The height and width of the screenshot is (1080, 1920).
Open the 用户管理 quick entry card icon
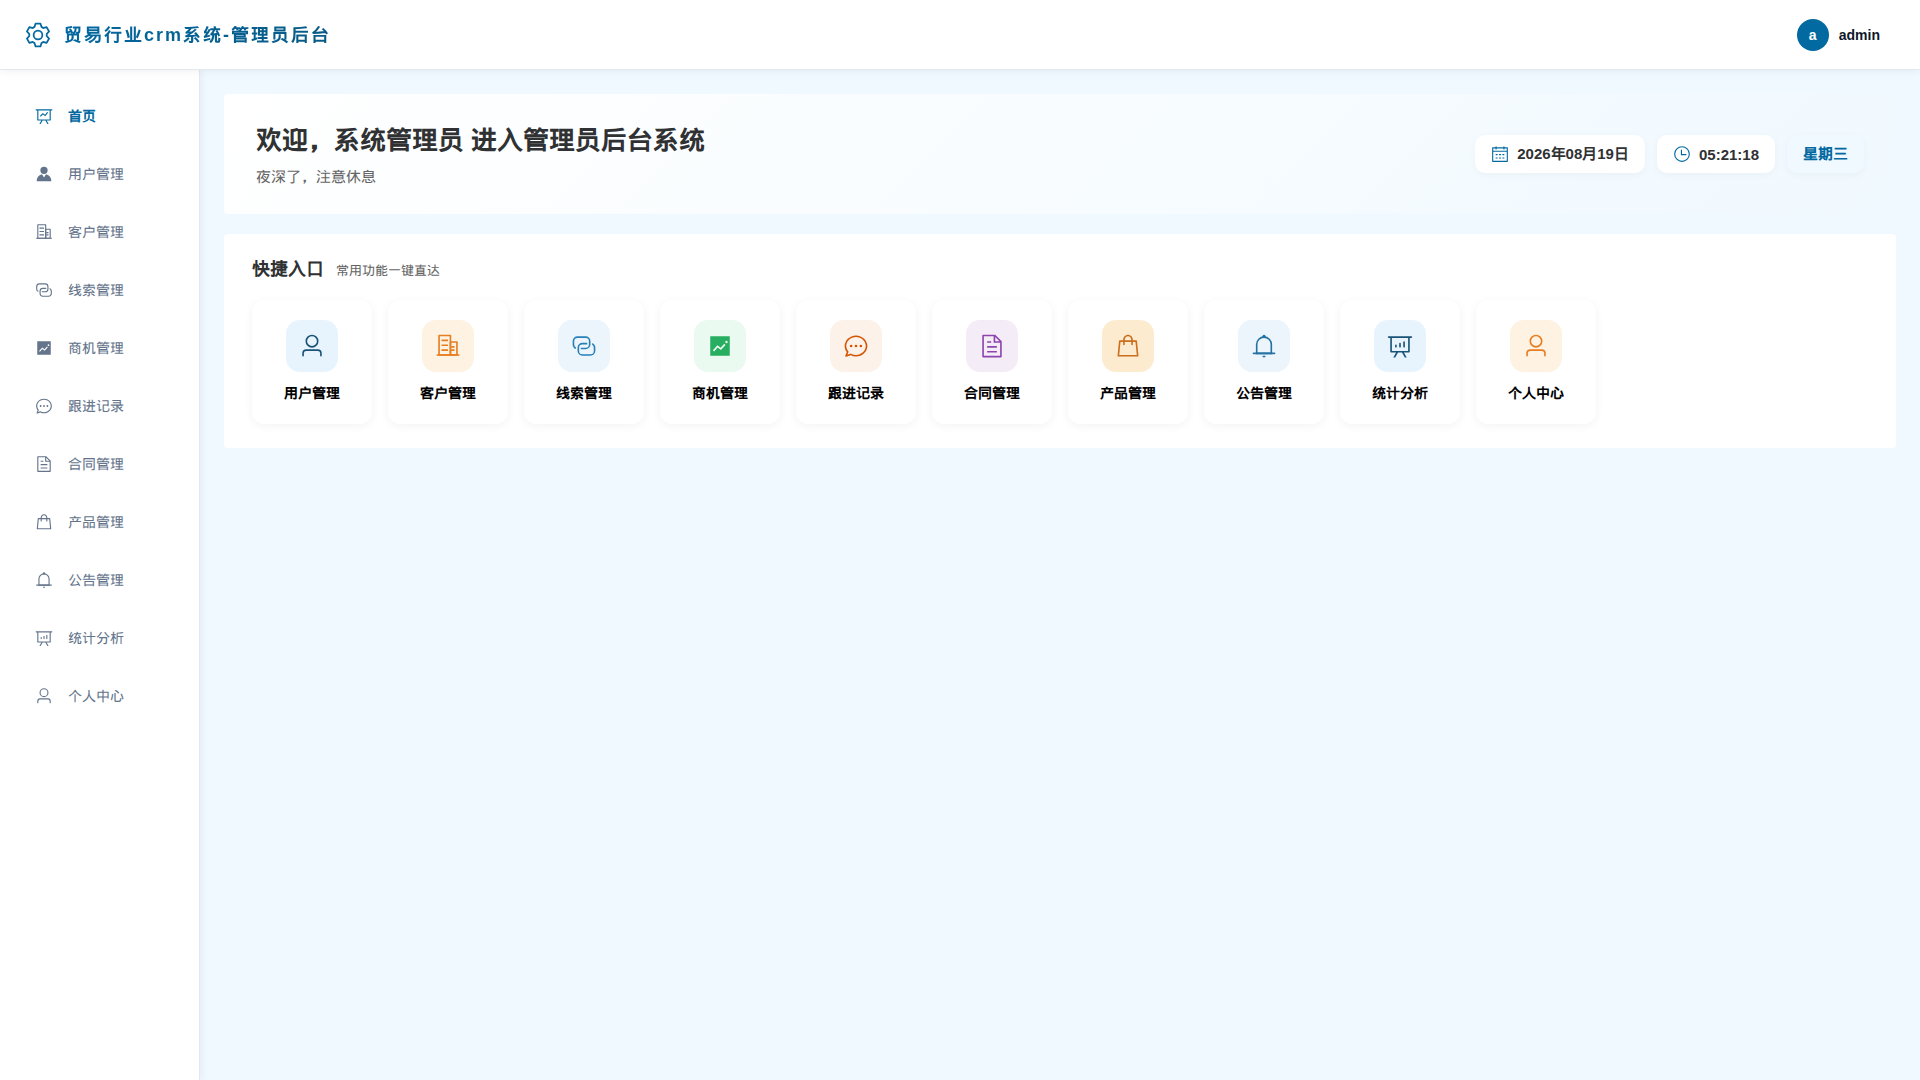[312, 346]
